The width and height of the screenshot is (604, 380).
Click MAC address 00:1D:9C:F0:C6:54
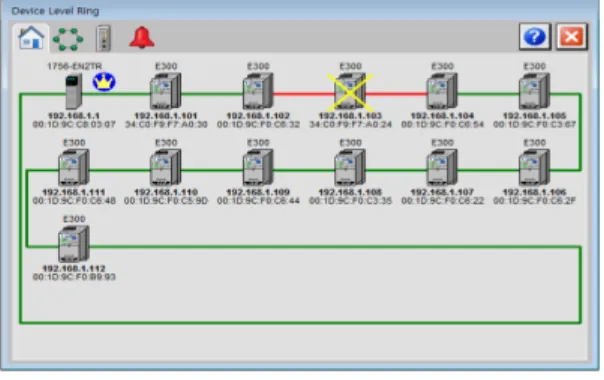click(x=442, y=124)
